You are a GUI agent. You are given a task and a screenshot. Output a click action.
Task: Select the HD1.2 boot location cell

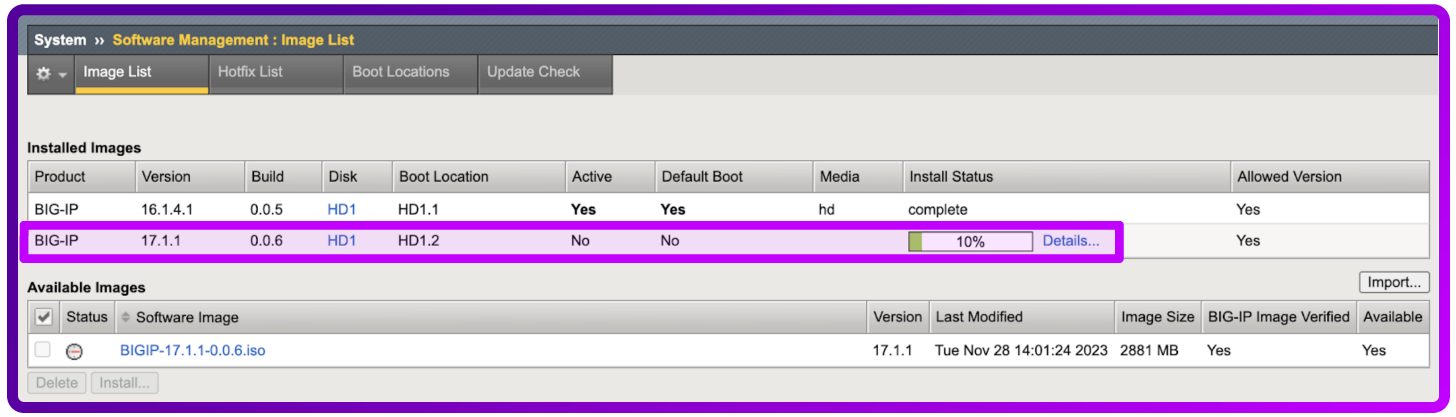coord(418,241)
